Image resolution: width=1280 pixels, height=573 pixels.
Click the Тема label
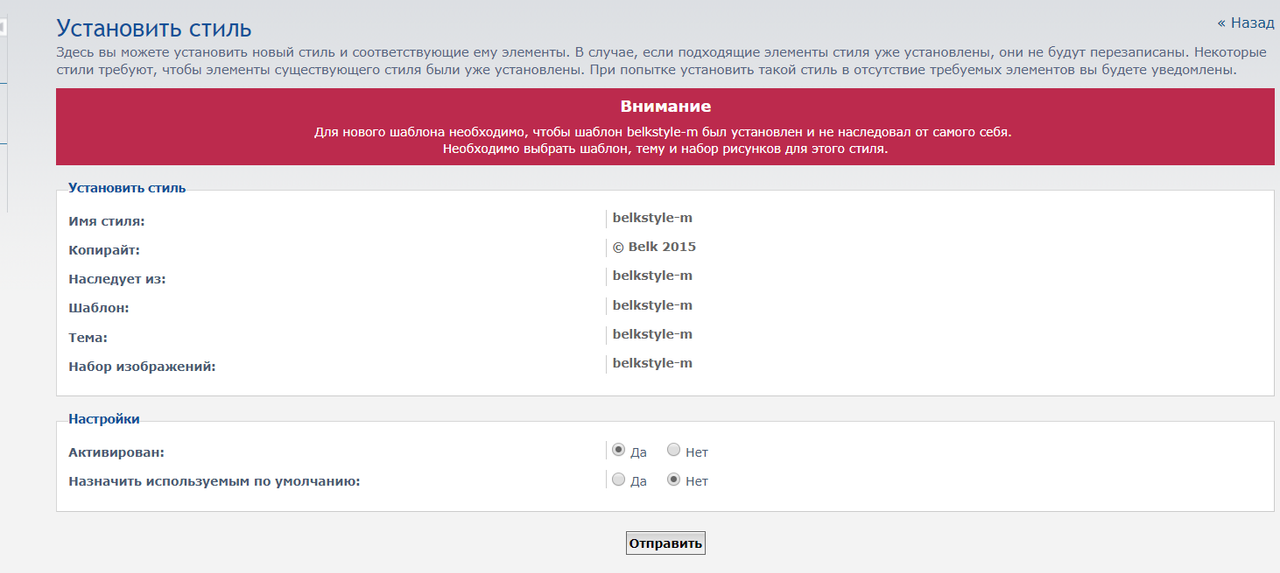[88, 338]
